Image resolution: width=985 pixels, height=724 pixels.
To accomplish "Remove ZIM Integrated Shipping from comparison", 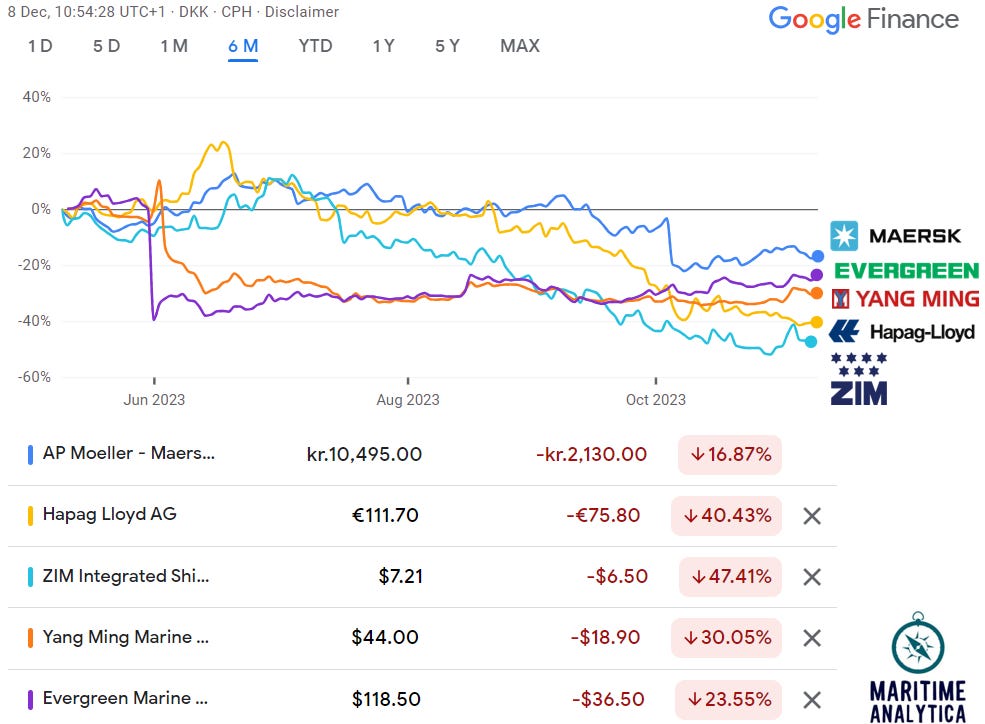I will point(812,577).
